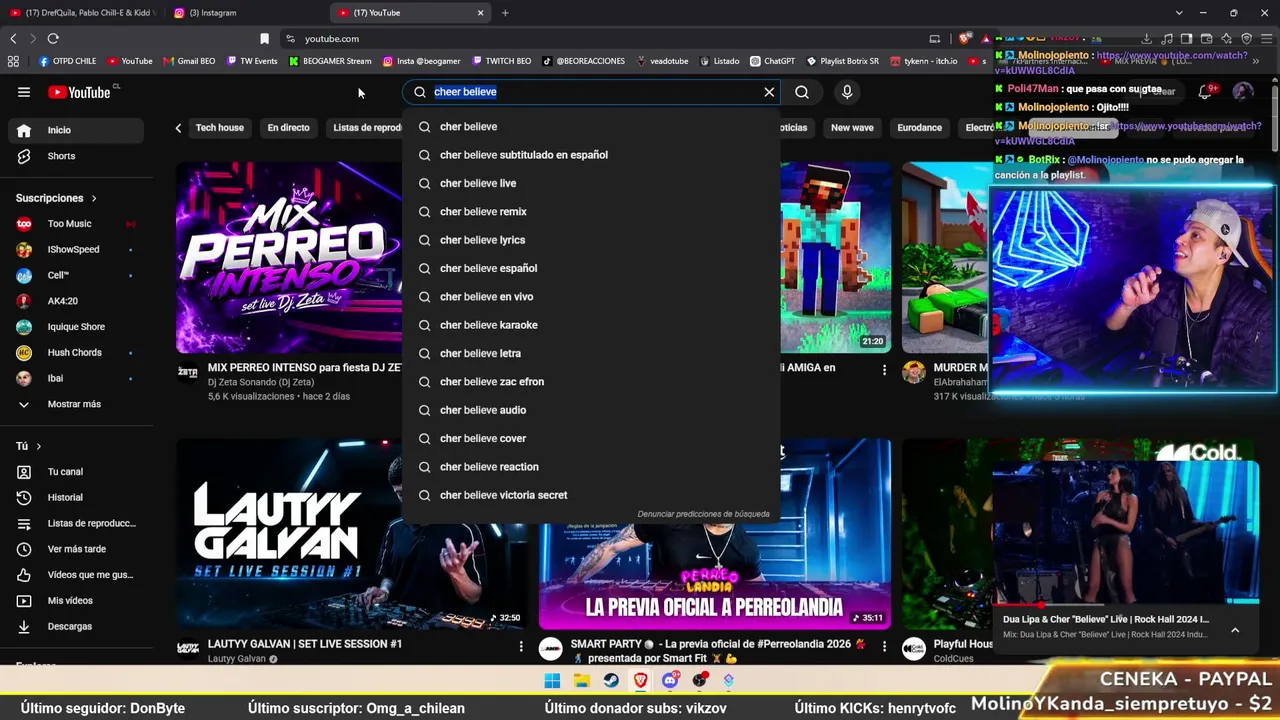
Task: Bookmark this page using the bookmark icon
Action: tap(264, 38)
